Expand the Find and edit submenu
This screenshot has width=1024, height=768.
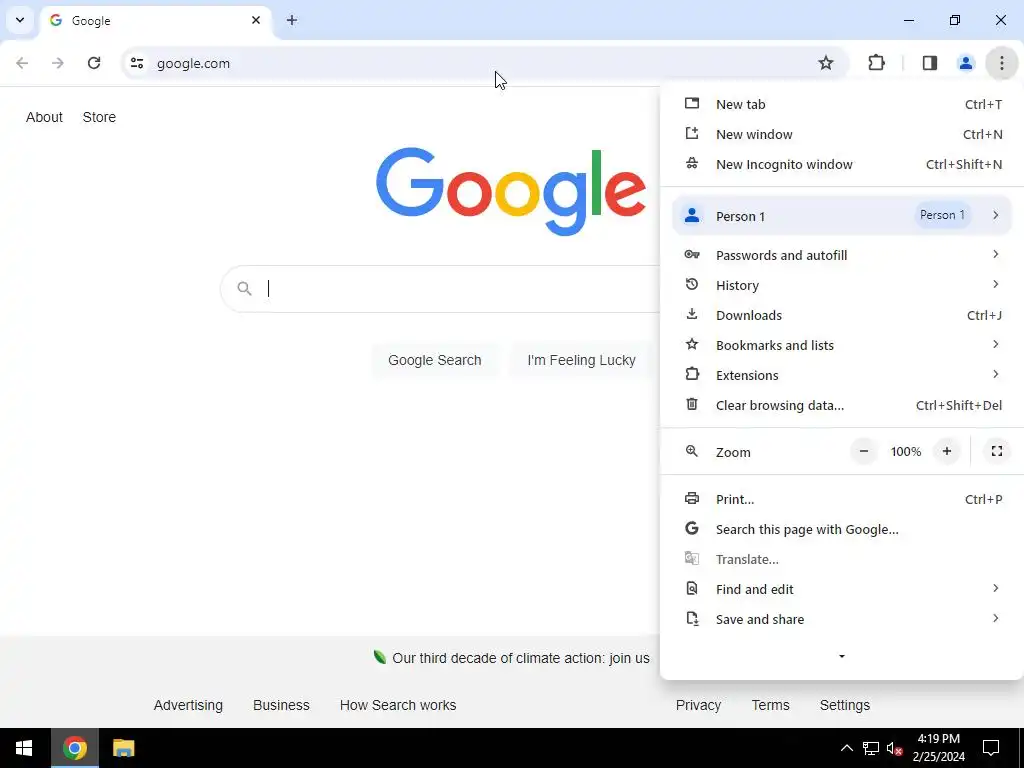[x=842, y=590]
